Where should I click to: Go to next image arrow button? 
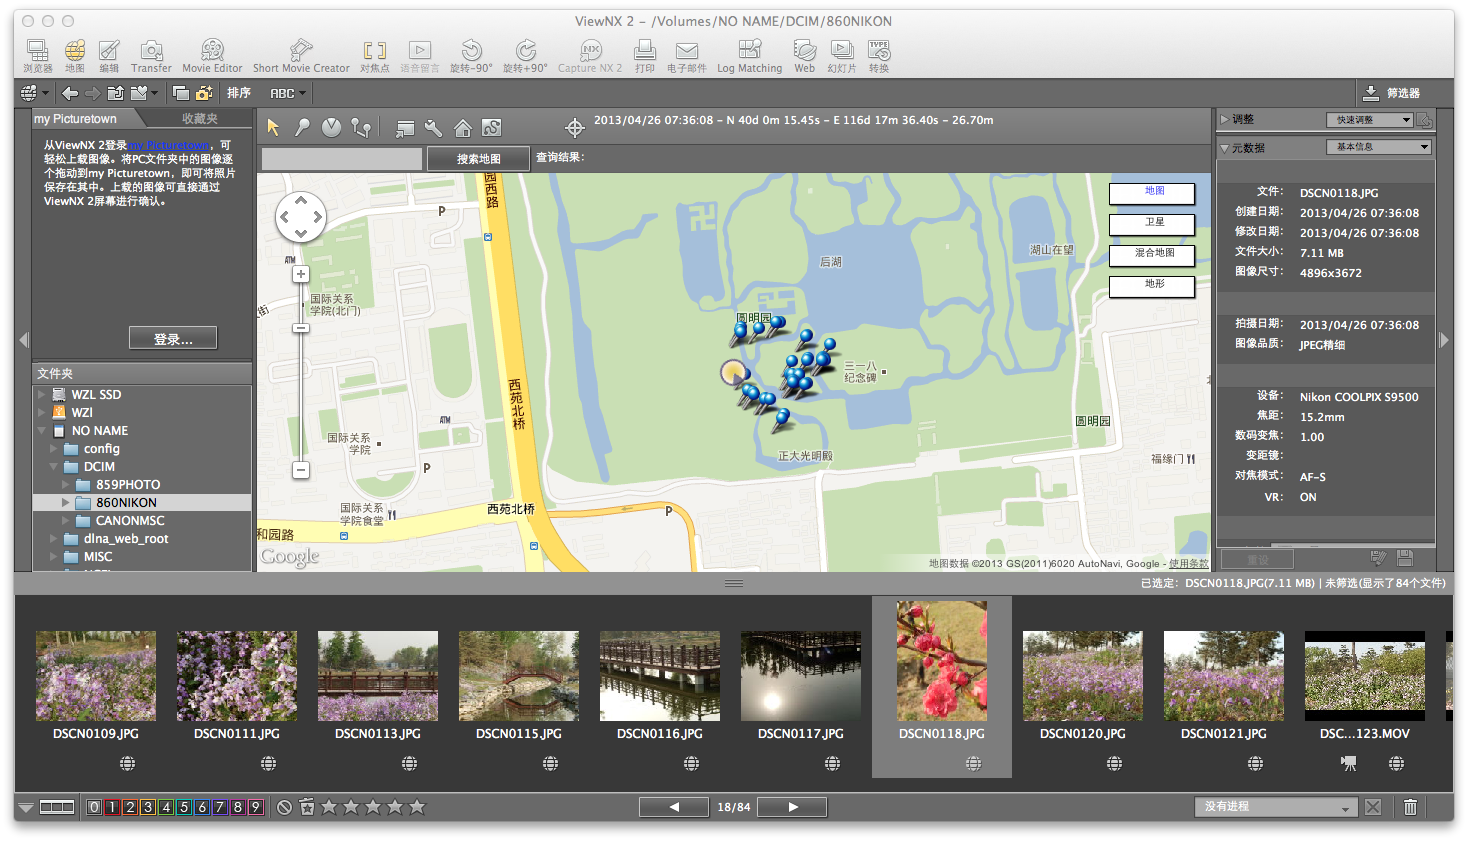(792, 807)
